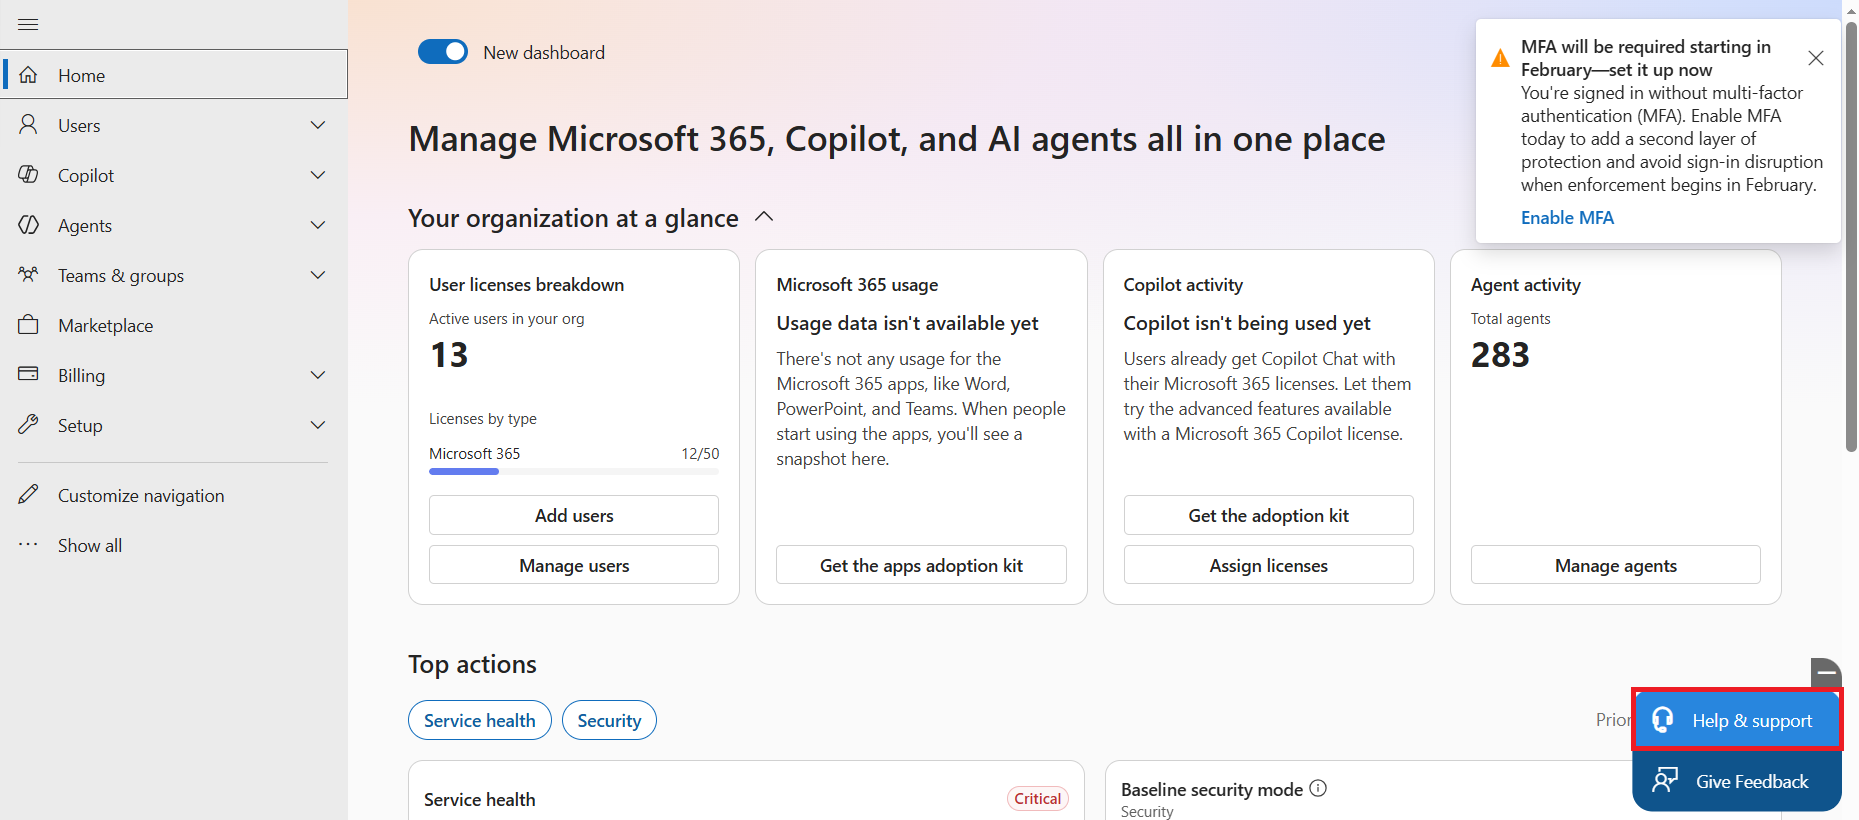Viewport: 1859px width, 820px height.
Task: Open Marketplace in the navigation
Action: point(174,325)
